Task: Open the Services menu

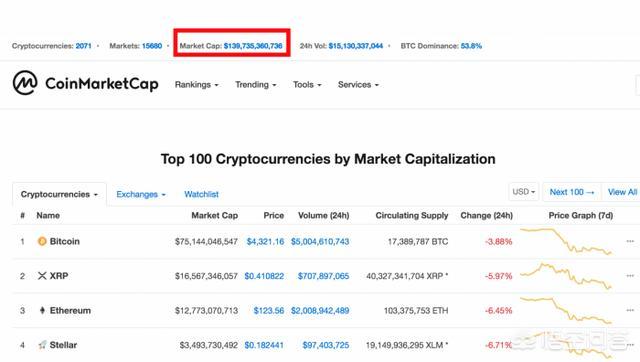Action: [358, 85]
